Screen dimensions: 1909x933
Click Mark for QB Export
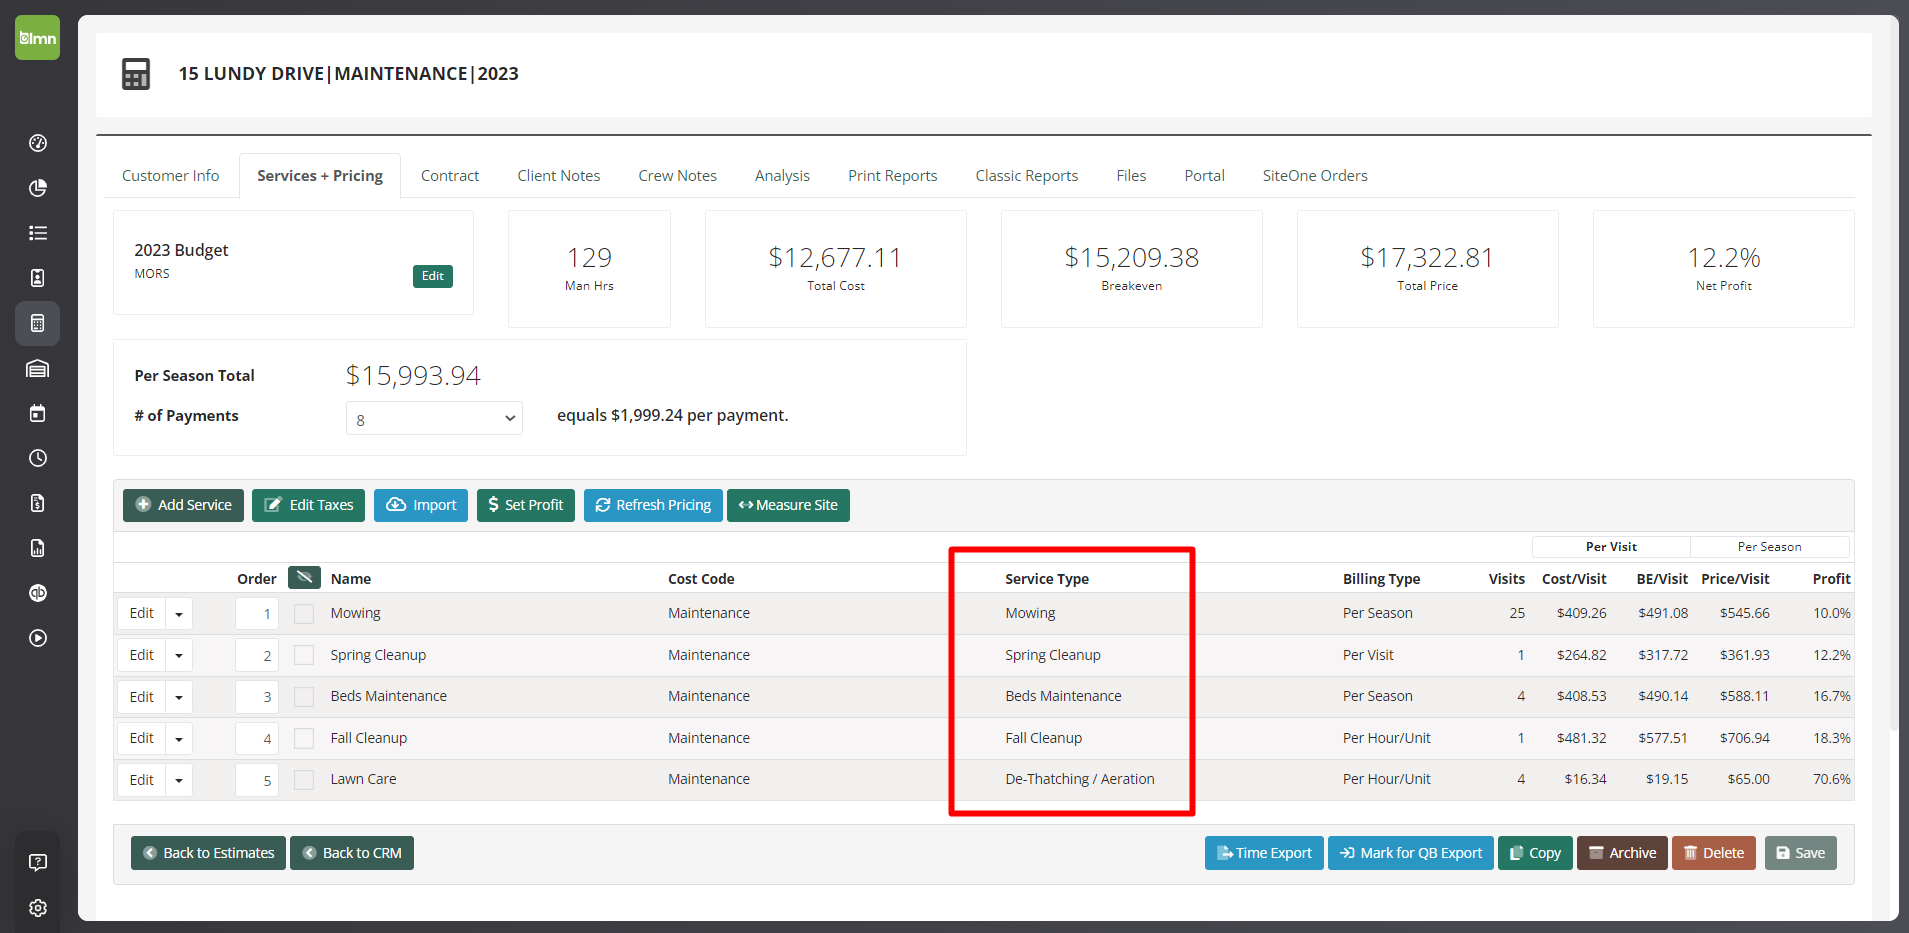[x=1410, y=853]
